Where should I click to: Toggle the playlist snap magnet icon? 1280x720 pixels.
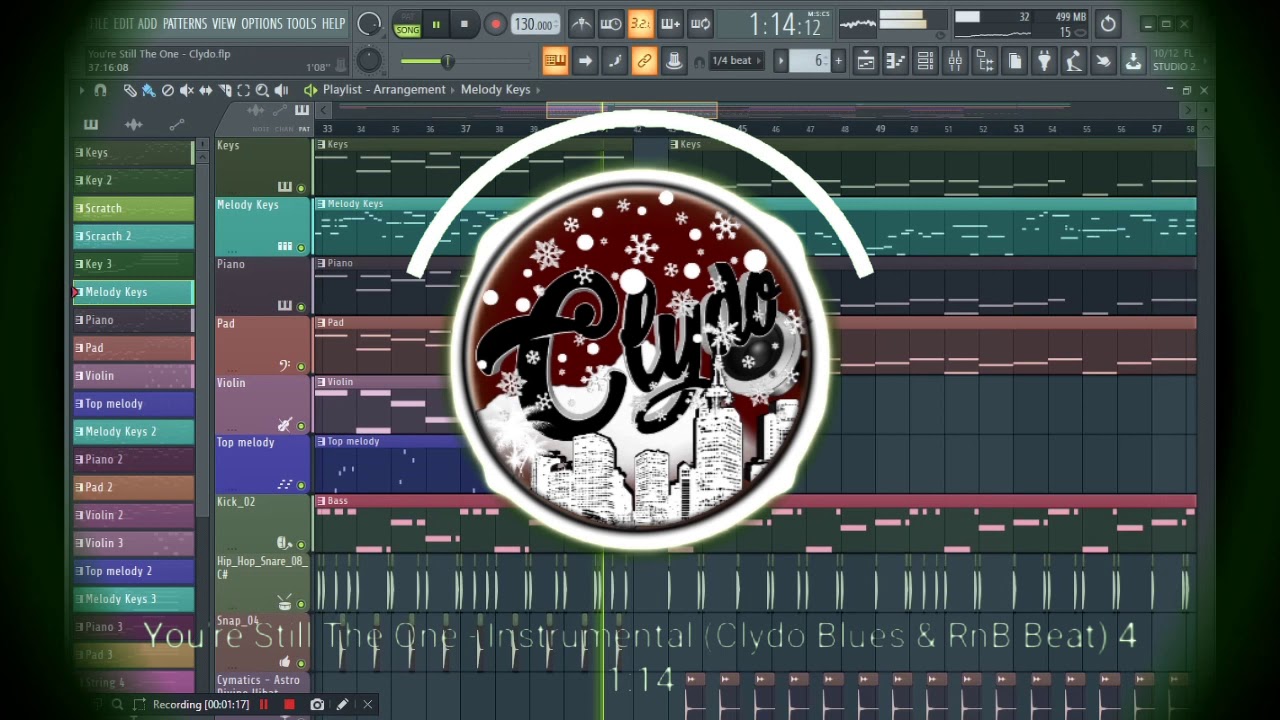pyautogui.click(x=100, y=90)
